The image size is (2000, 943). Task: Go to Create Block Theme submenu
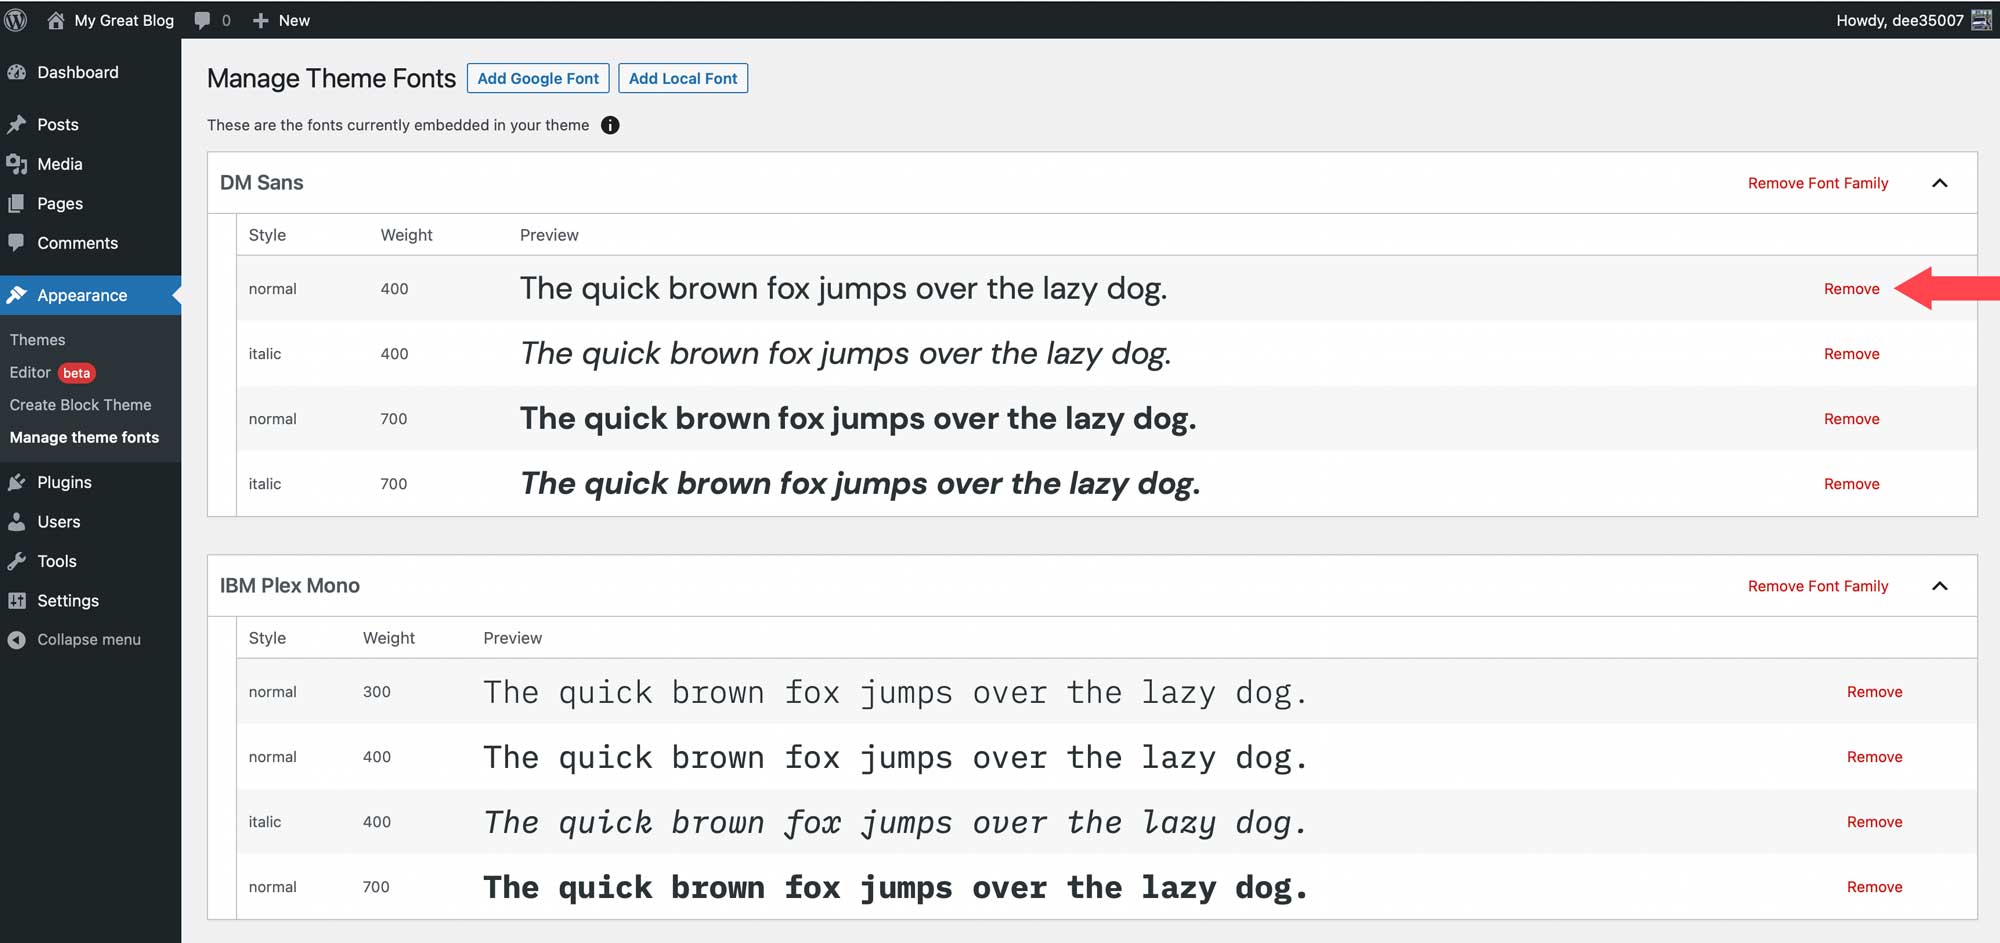(x=81, y=405)
